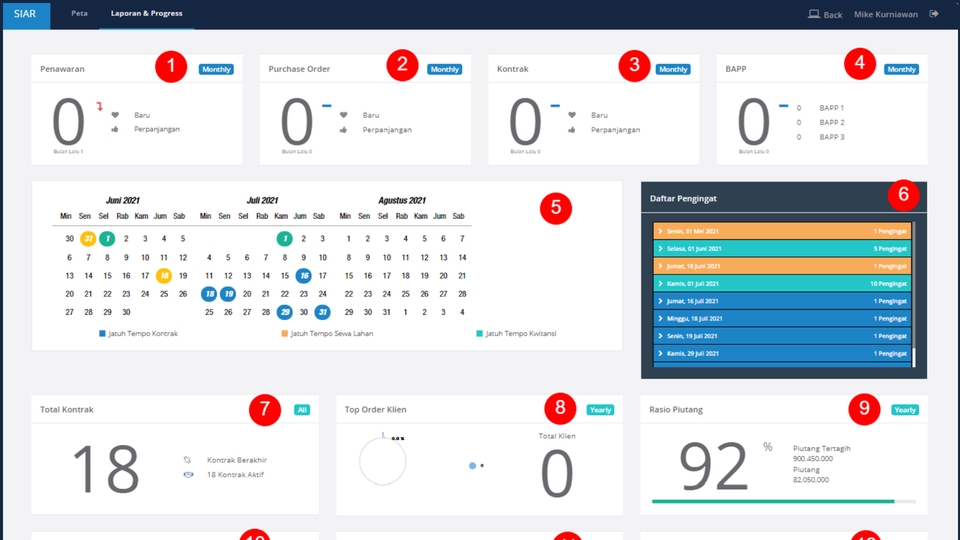Expand the Kamis, 29 Juli 2021 reminder
This screenshot has height=540, width=960.
pos(782,353)
